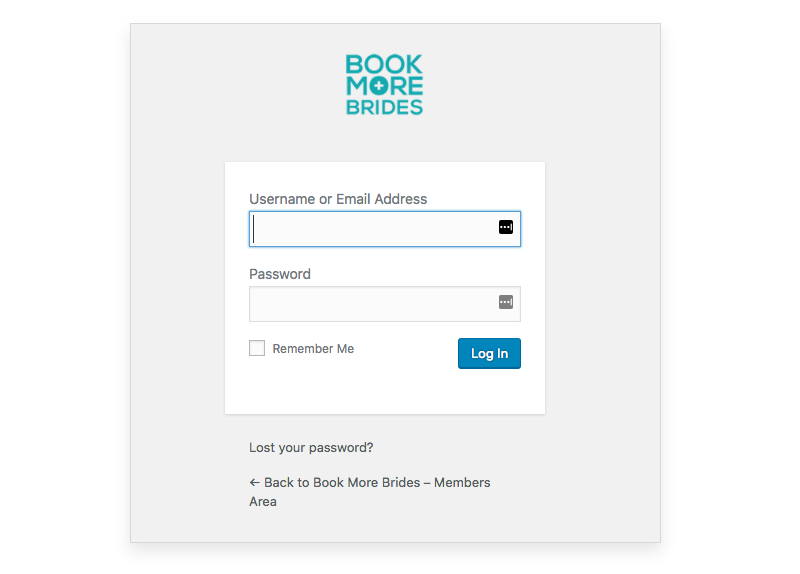Tick the Remember Me checkbox
This screenshot has height=574, width=800.
point(257,348)
